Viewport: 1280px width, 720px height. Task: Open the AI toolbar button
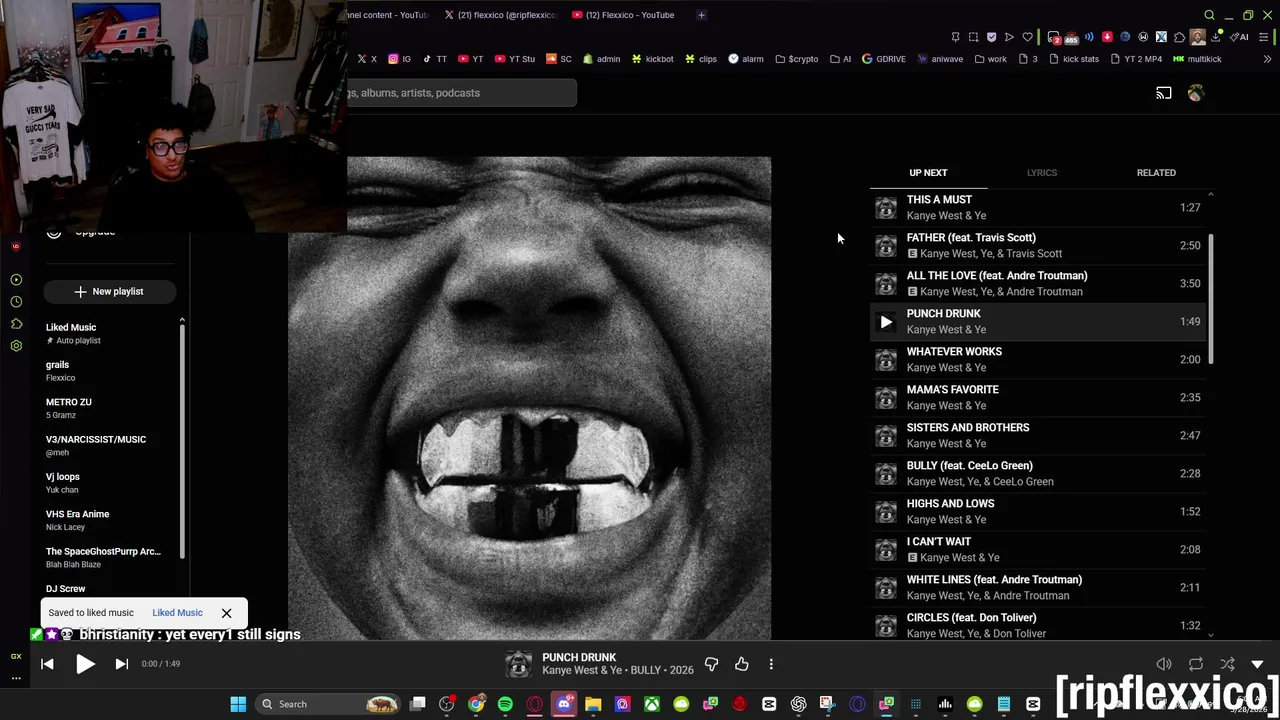pos(1240,37)
